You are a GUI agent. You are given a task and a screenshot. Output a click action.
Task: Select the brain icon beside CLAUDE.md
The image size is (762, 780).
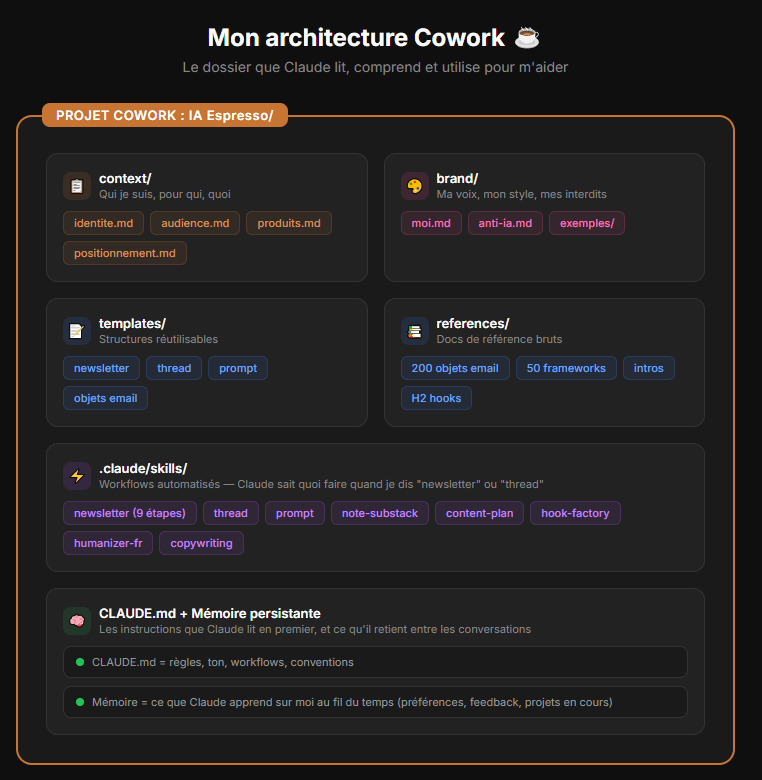point(77,621)
